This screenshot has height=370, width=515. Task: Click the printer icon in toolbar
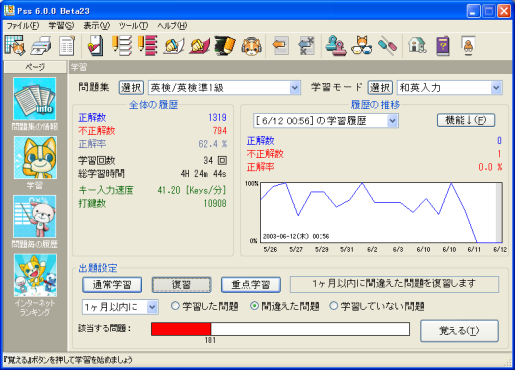[x=41, y=46]
